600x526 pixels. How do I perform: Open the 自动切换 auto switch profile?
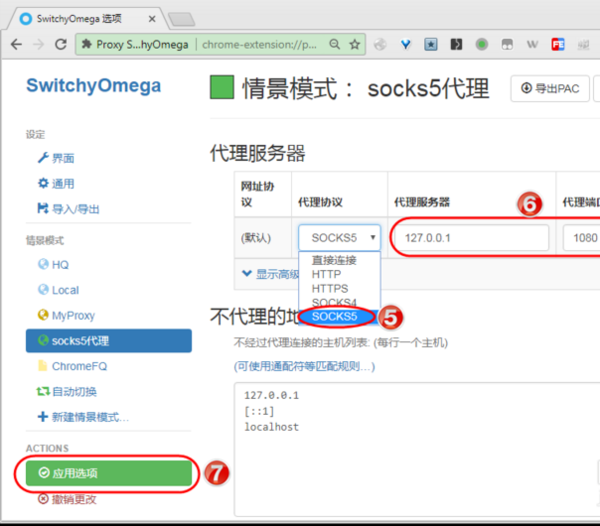[x=67, y=391]
